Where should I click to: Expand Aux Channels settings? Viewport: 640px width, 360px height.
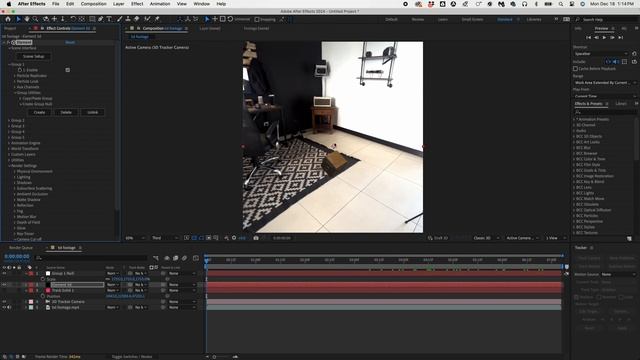15,87
